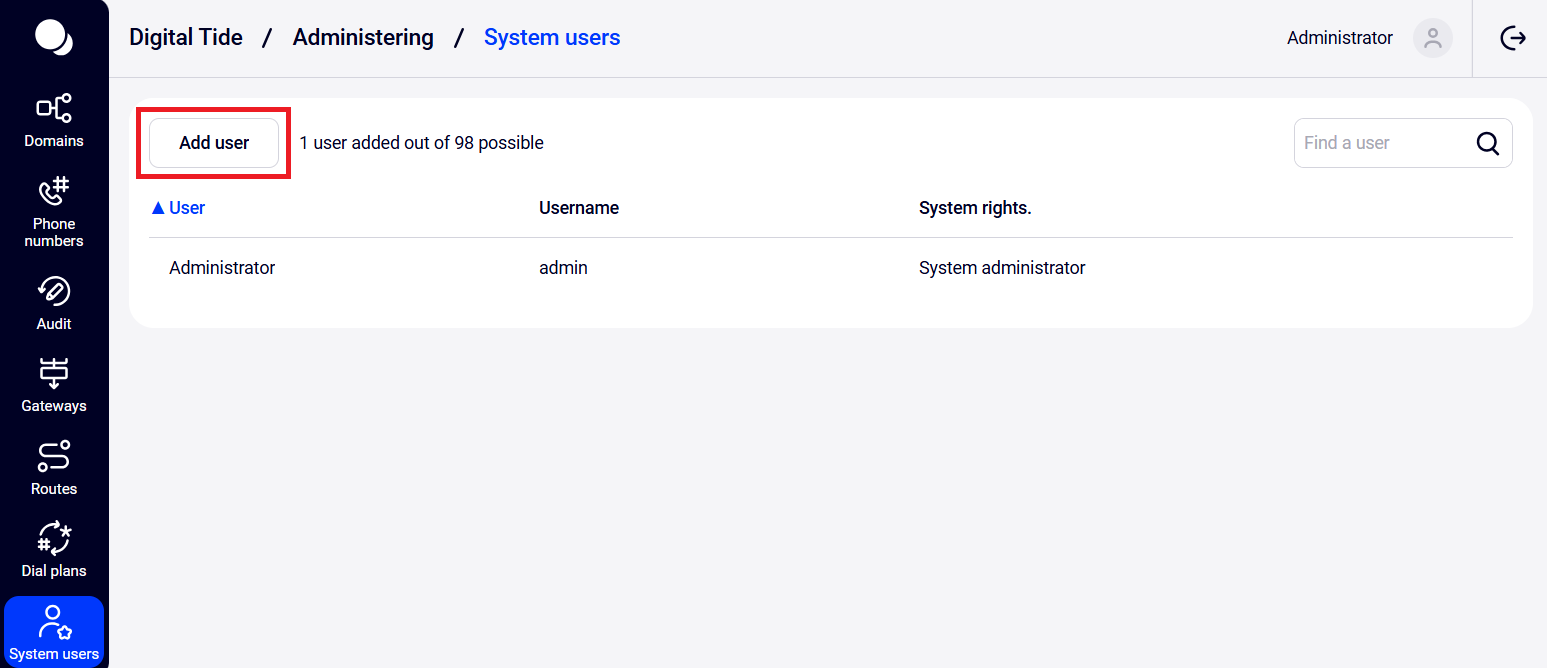The image size is (1547, 668).
Task: Open the Gateways section icon
Action: pyautogui.click(x=54, y=373)
